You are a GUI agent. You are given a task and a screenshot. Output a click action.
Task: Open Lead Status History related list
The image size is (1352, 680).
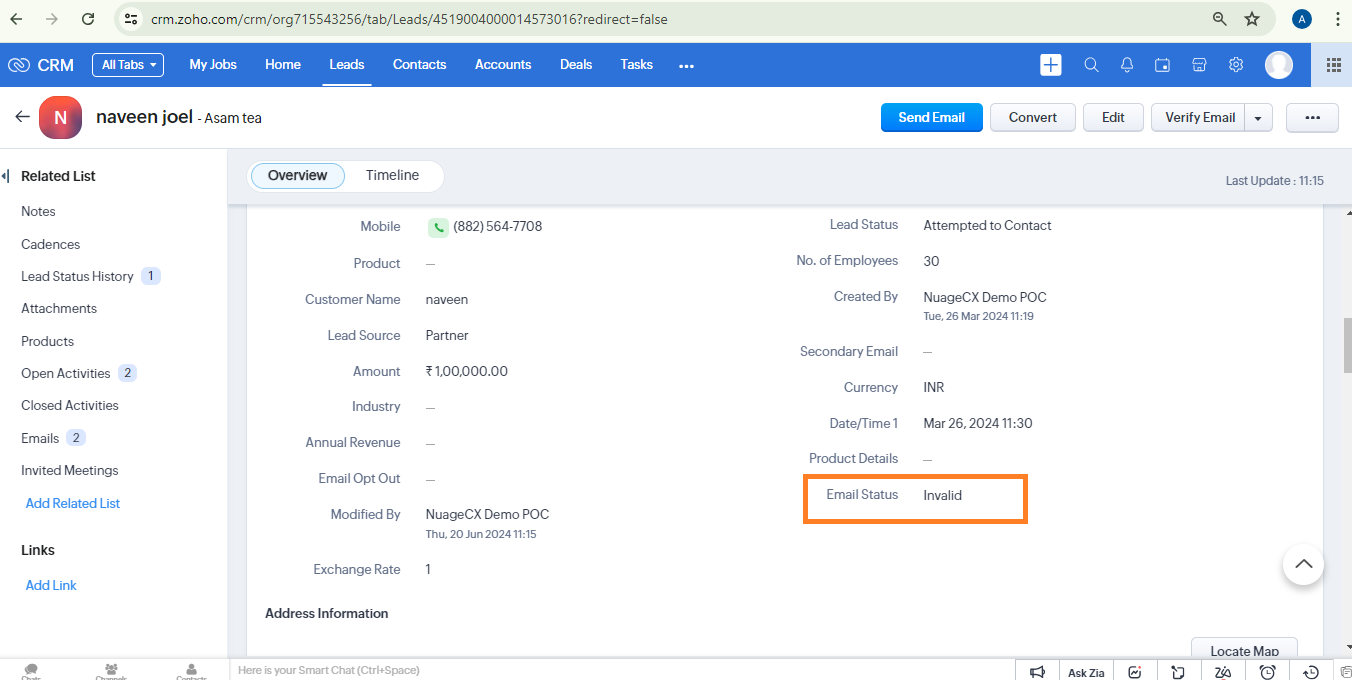(77, 277)
